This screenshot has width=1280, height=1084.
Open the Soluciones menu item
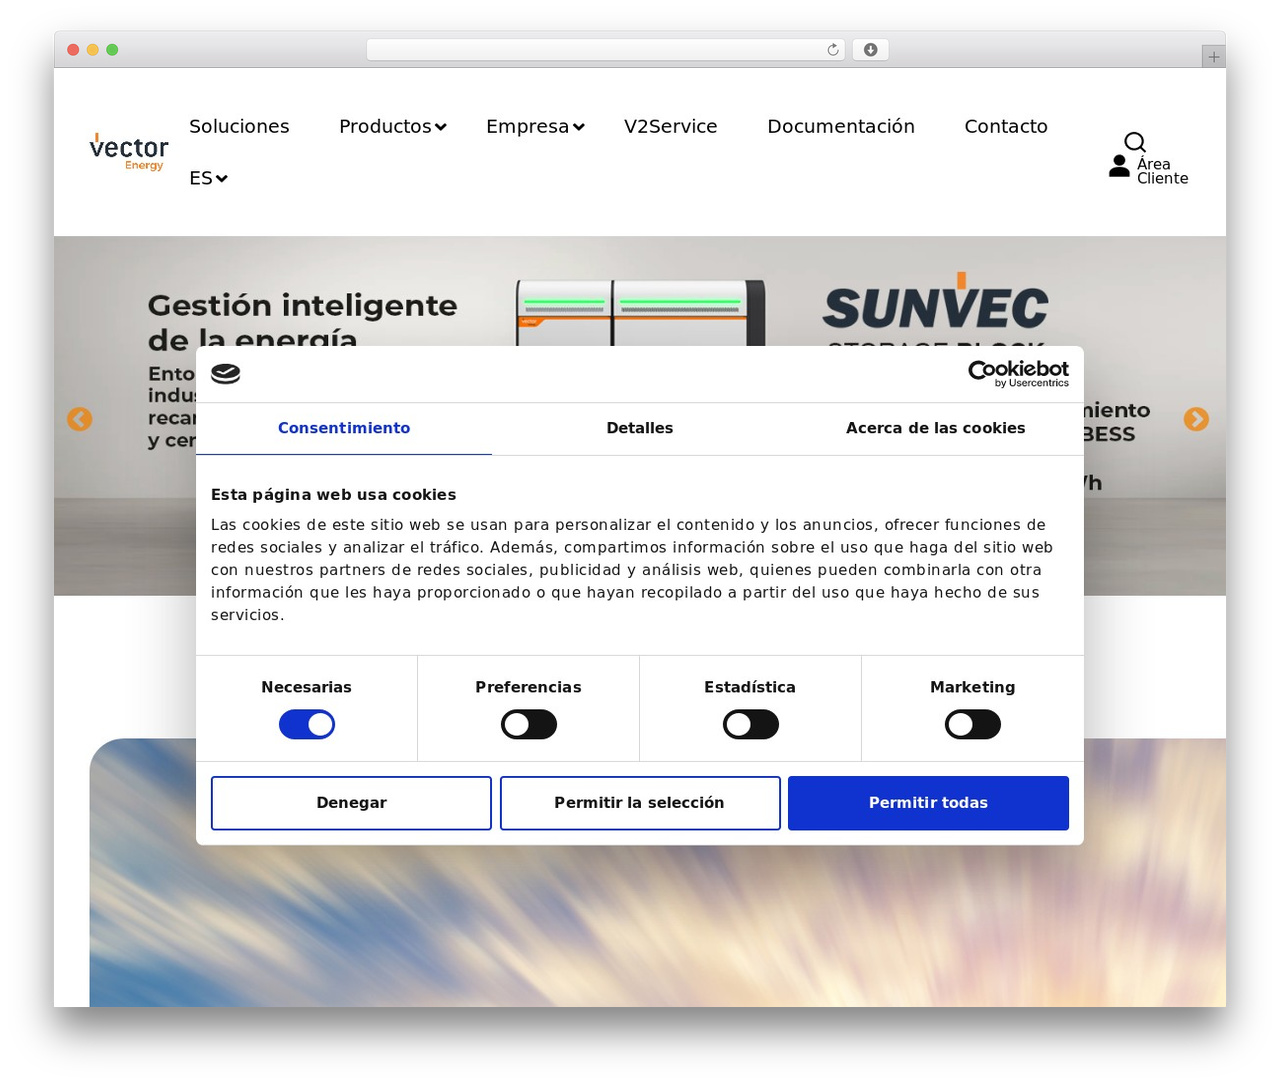pyautogui.click(x=239, y=126)
